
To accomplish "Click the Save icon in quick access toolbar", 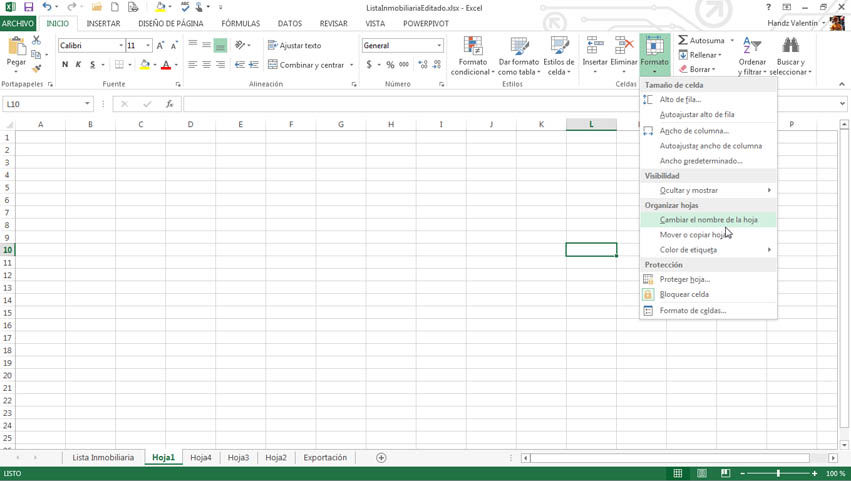I will (28, 7).
